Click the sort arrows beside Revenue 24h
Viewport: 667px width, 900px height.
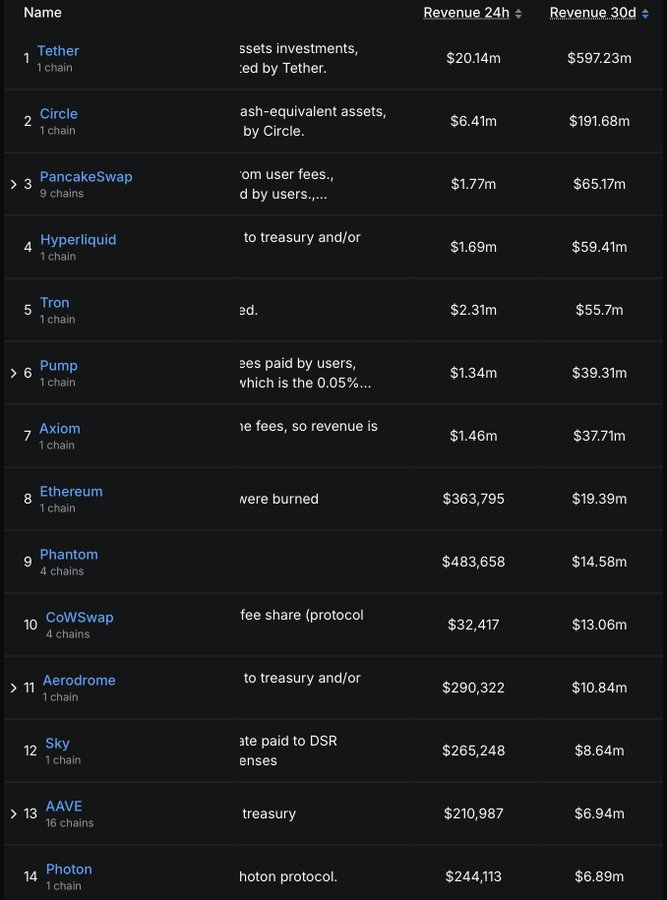click(x=519, y=13)
